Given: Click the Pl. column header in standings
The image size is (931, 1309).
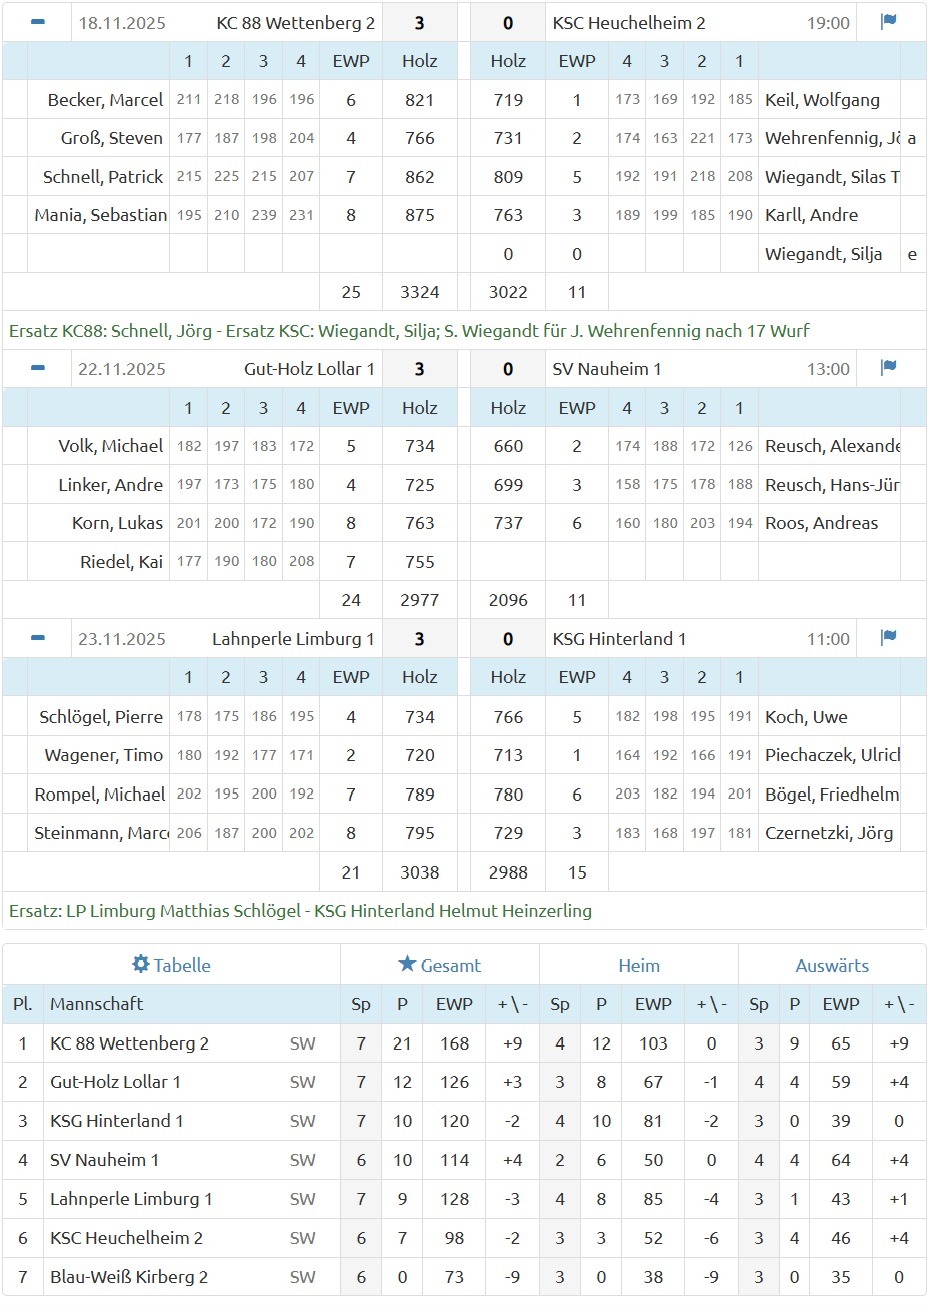Looking at the screenshot, I should click(22, 1004).
